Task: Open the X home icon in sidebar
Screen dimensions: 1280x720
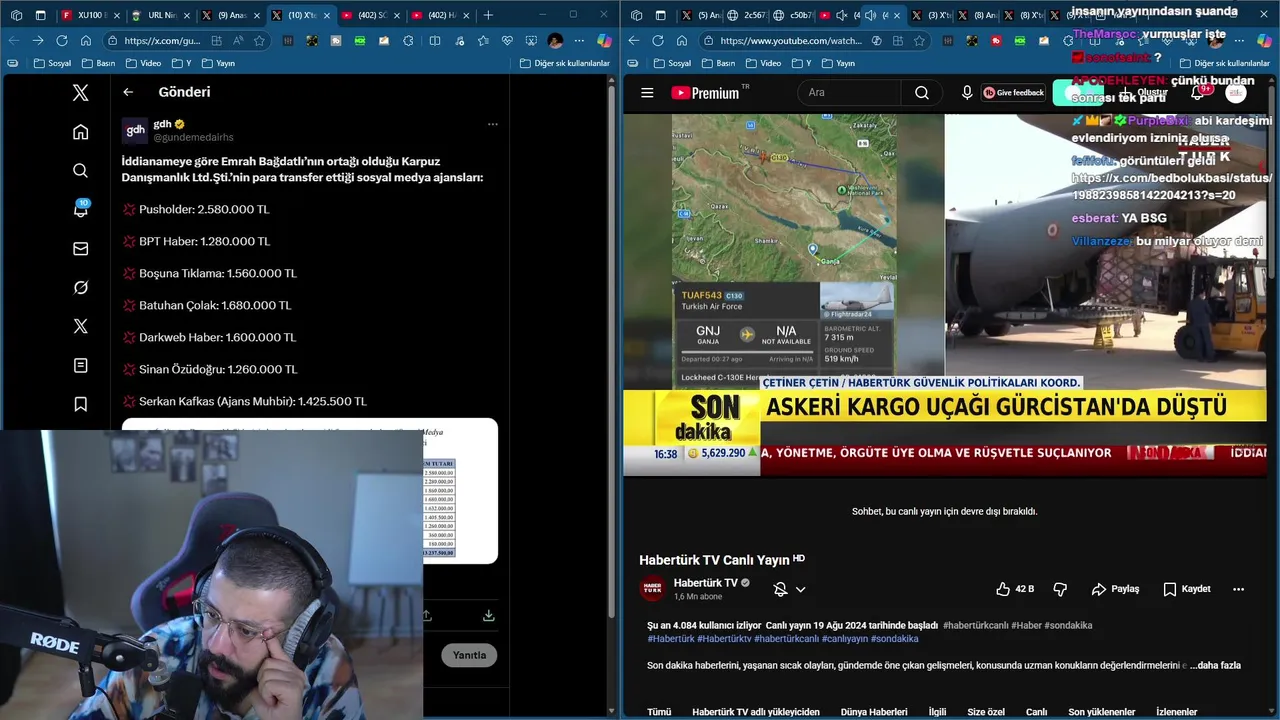Action: click(81, 132)
